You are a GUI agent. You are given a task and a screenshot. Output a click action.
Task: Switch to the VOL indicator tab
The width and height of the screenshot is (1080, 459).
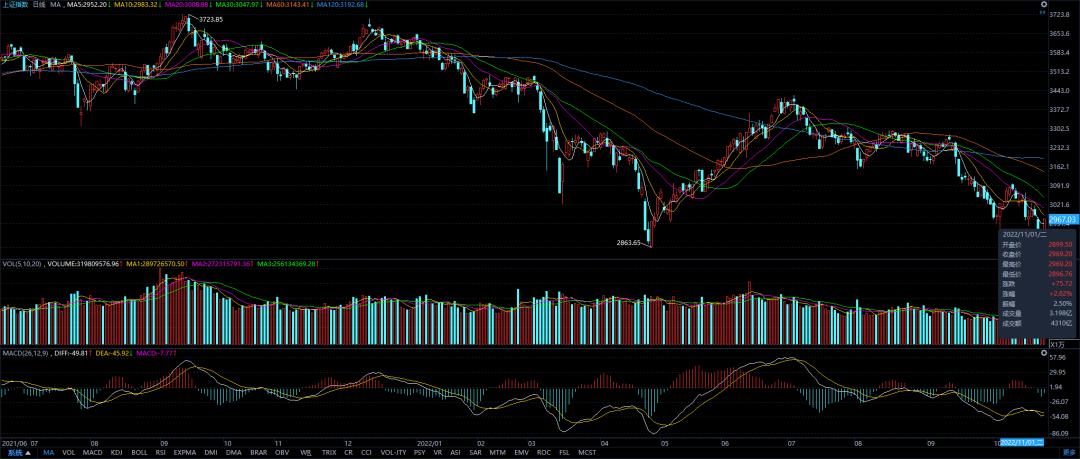click(x=69, y=453)
